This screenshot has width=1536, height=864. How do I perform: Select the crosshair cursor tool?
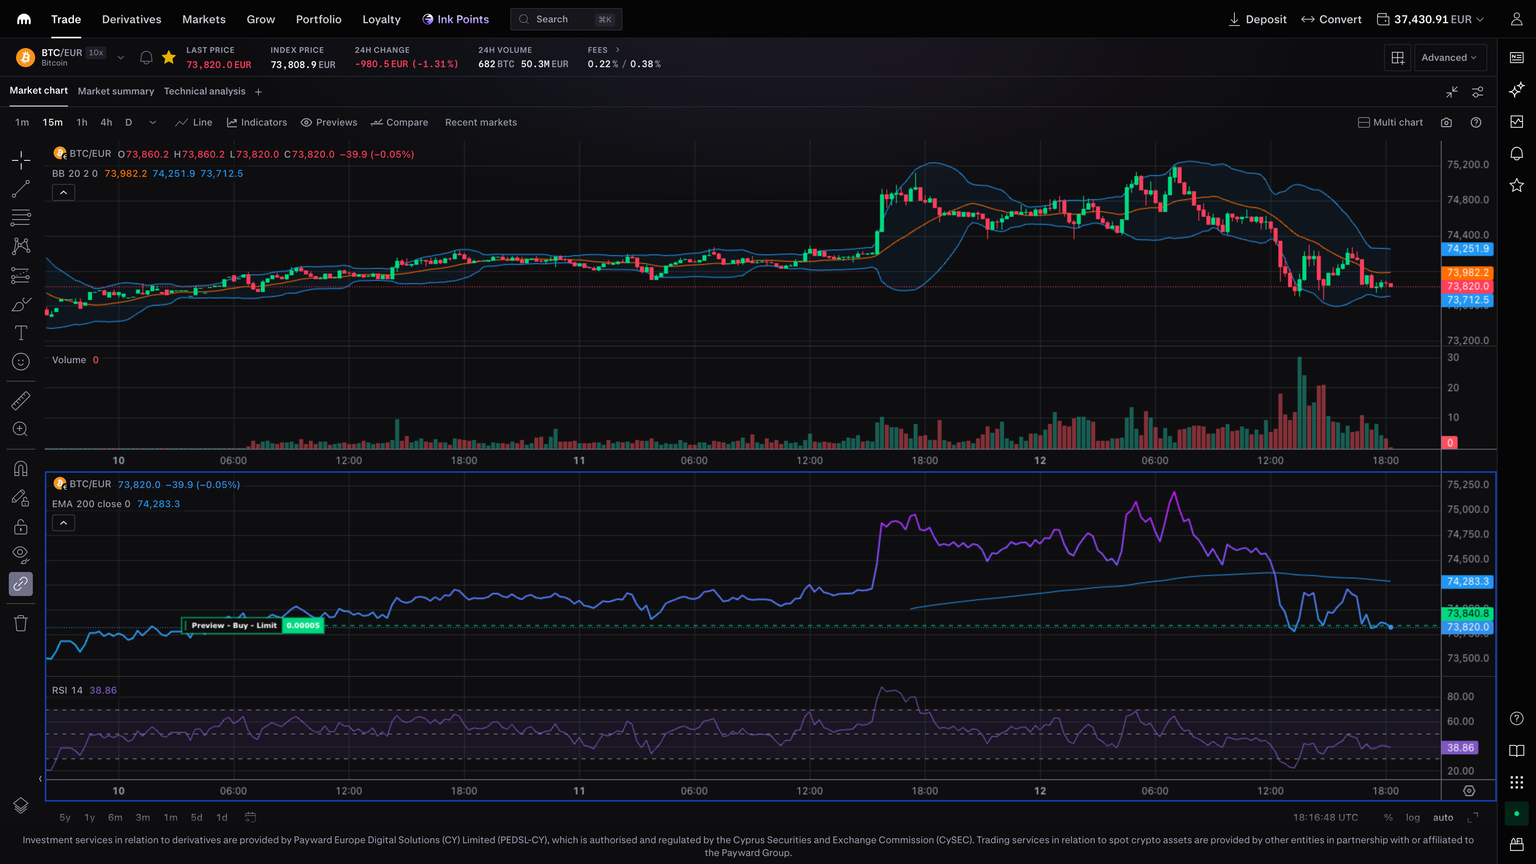tap(21, 160)
